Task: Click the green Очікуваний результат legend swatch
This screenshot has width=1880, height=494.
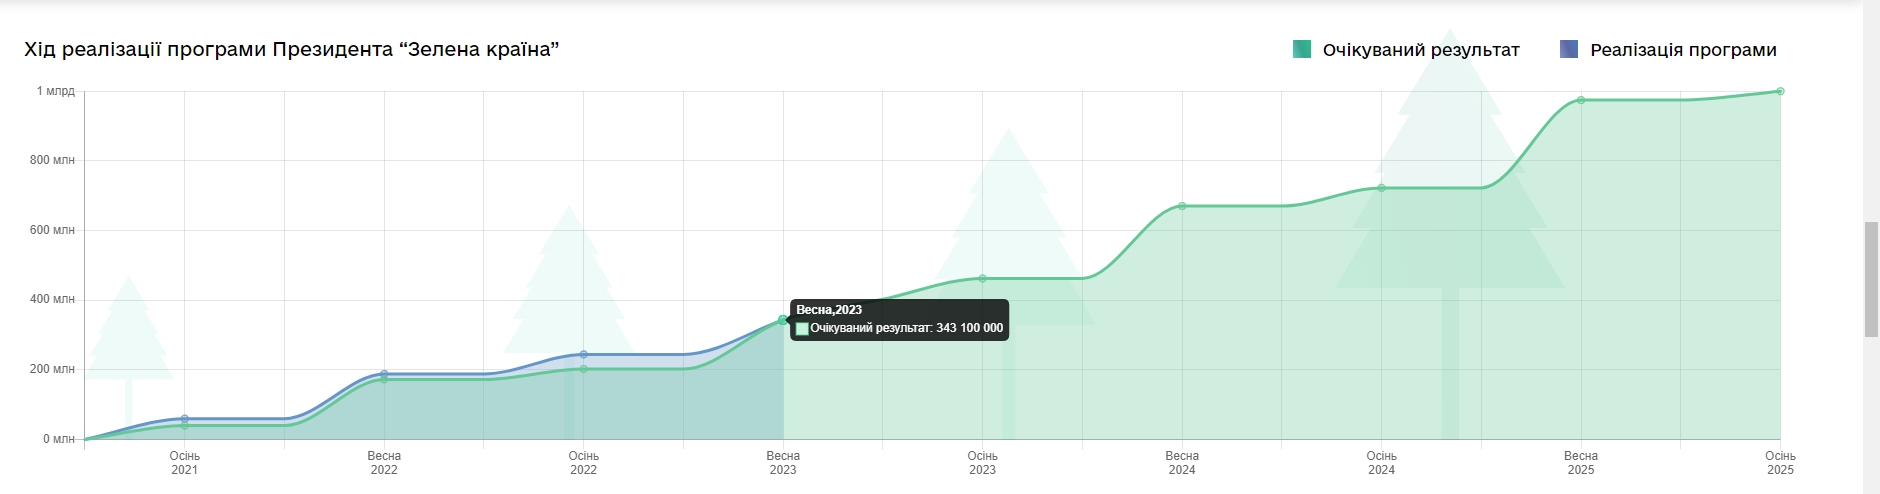Action: [x=1301, y=49]
